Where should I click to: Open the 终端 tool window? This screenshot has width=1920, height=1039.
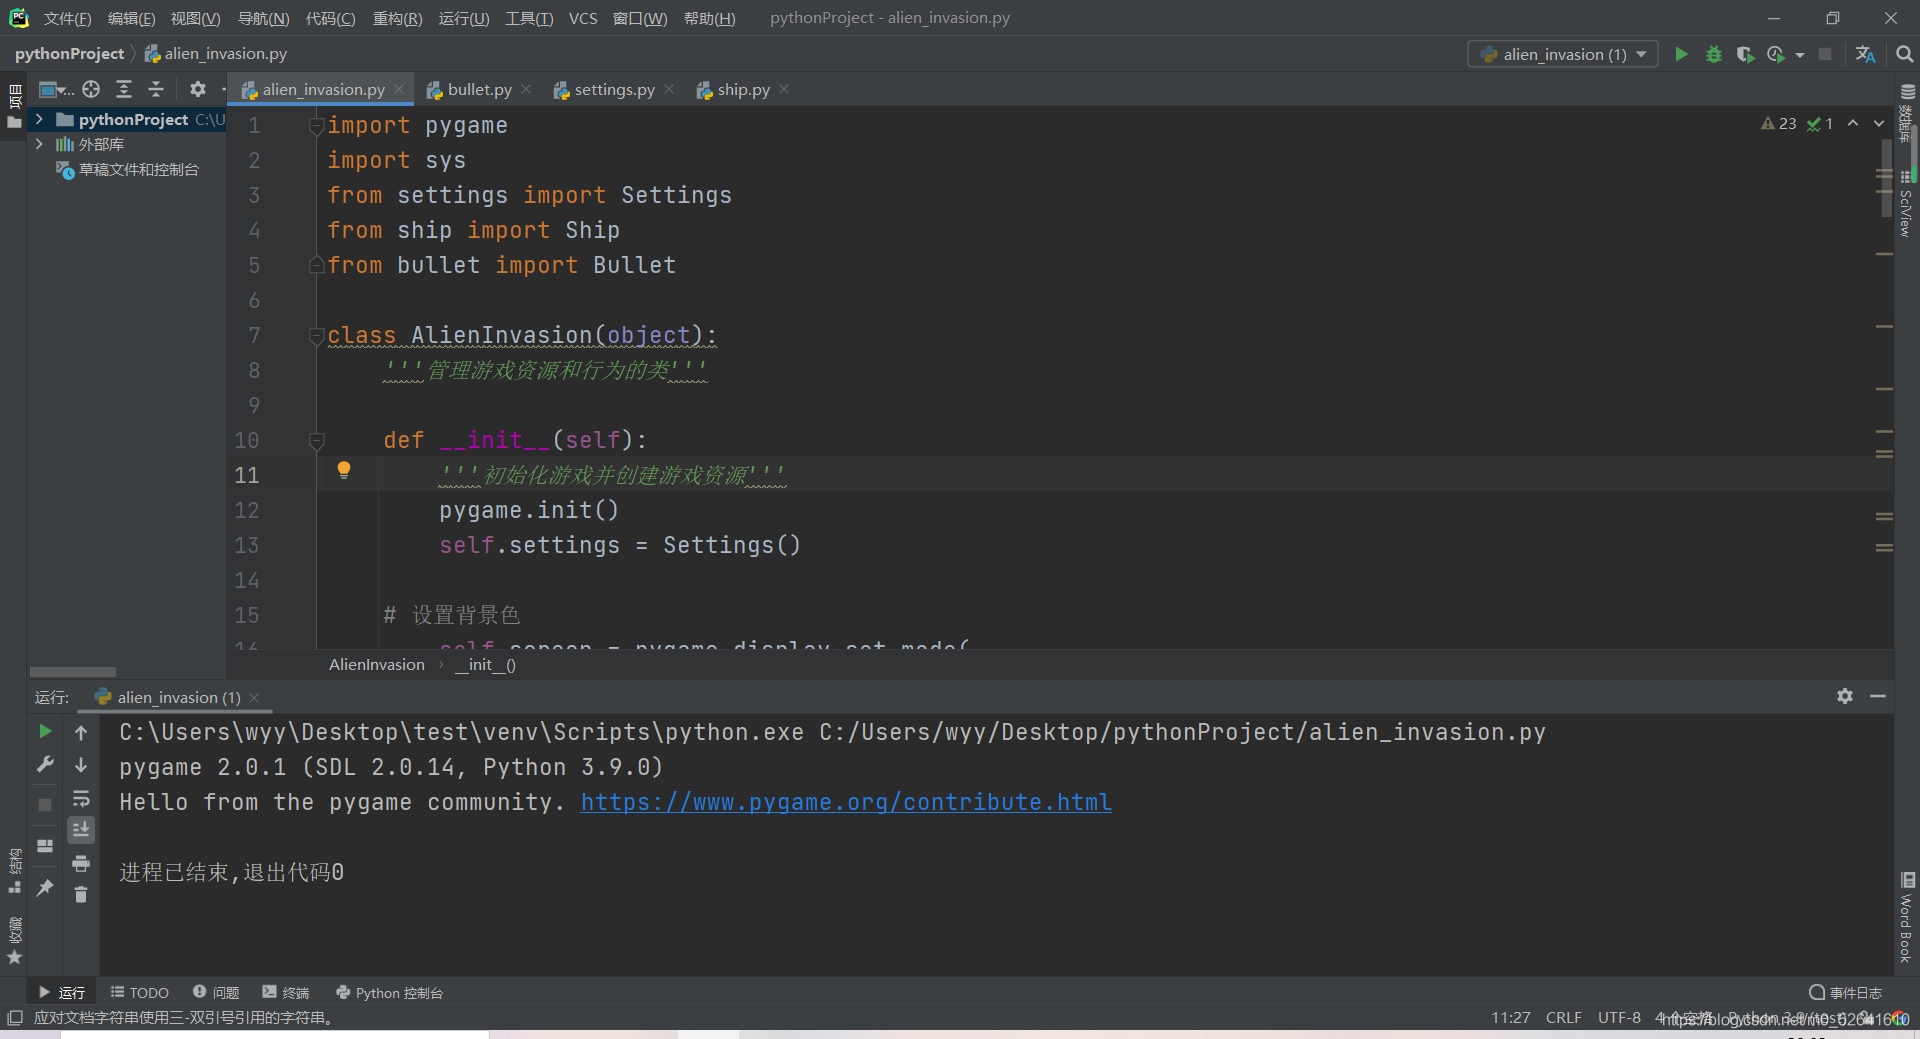(286, 992)
